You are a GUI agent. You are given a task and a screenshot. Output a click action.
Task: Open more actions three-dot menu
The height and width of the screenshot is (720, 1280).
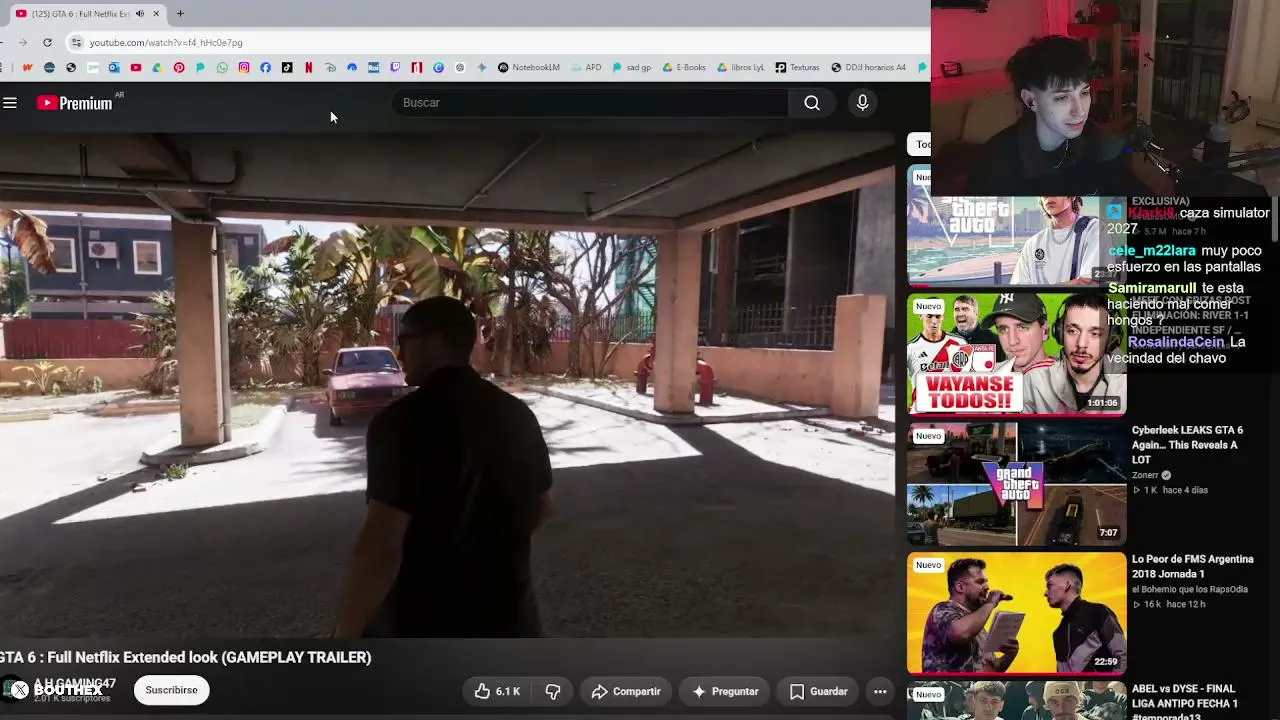pyautogui.click(x=880, y=691)
